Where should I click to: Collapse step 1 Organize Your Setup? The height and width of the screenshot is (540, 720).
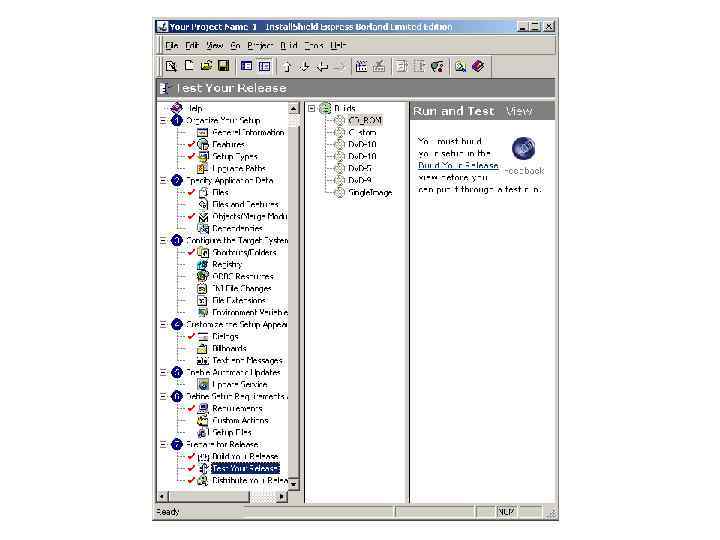[x=163, y=120]
